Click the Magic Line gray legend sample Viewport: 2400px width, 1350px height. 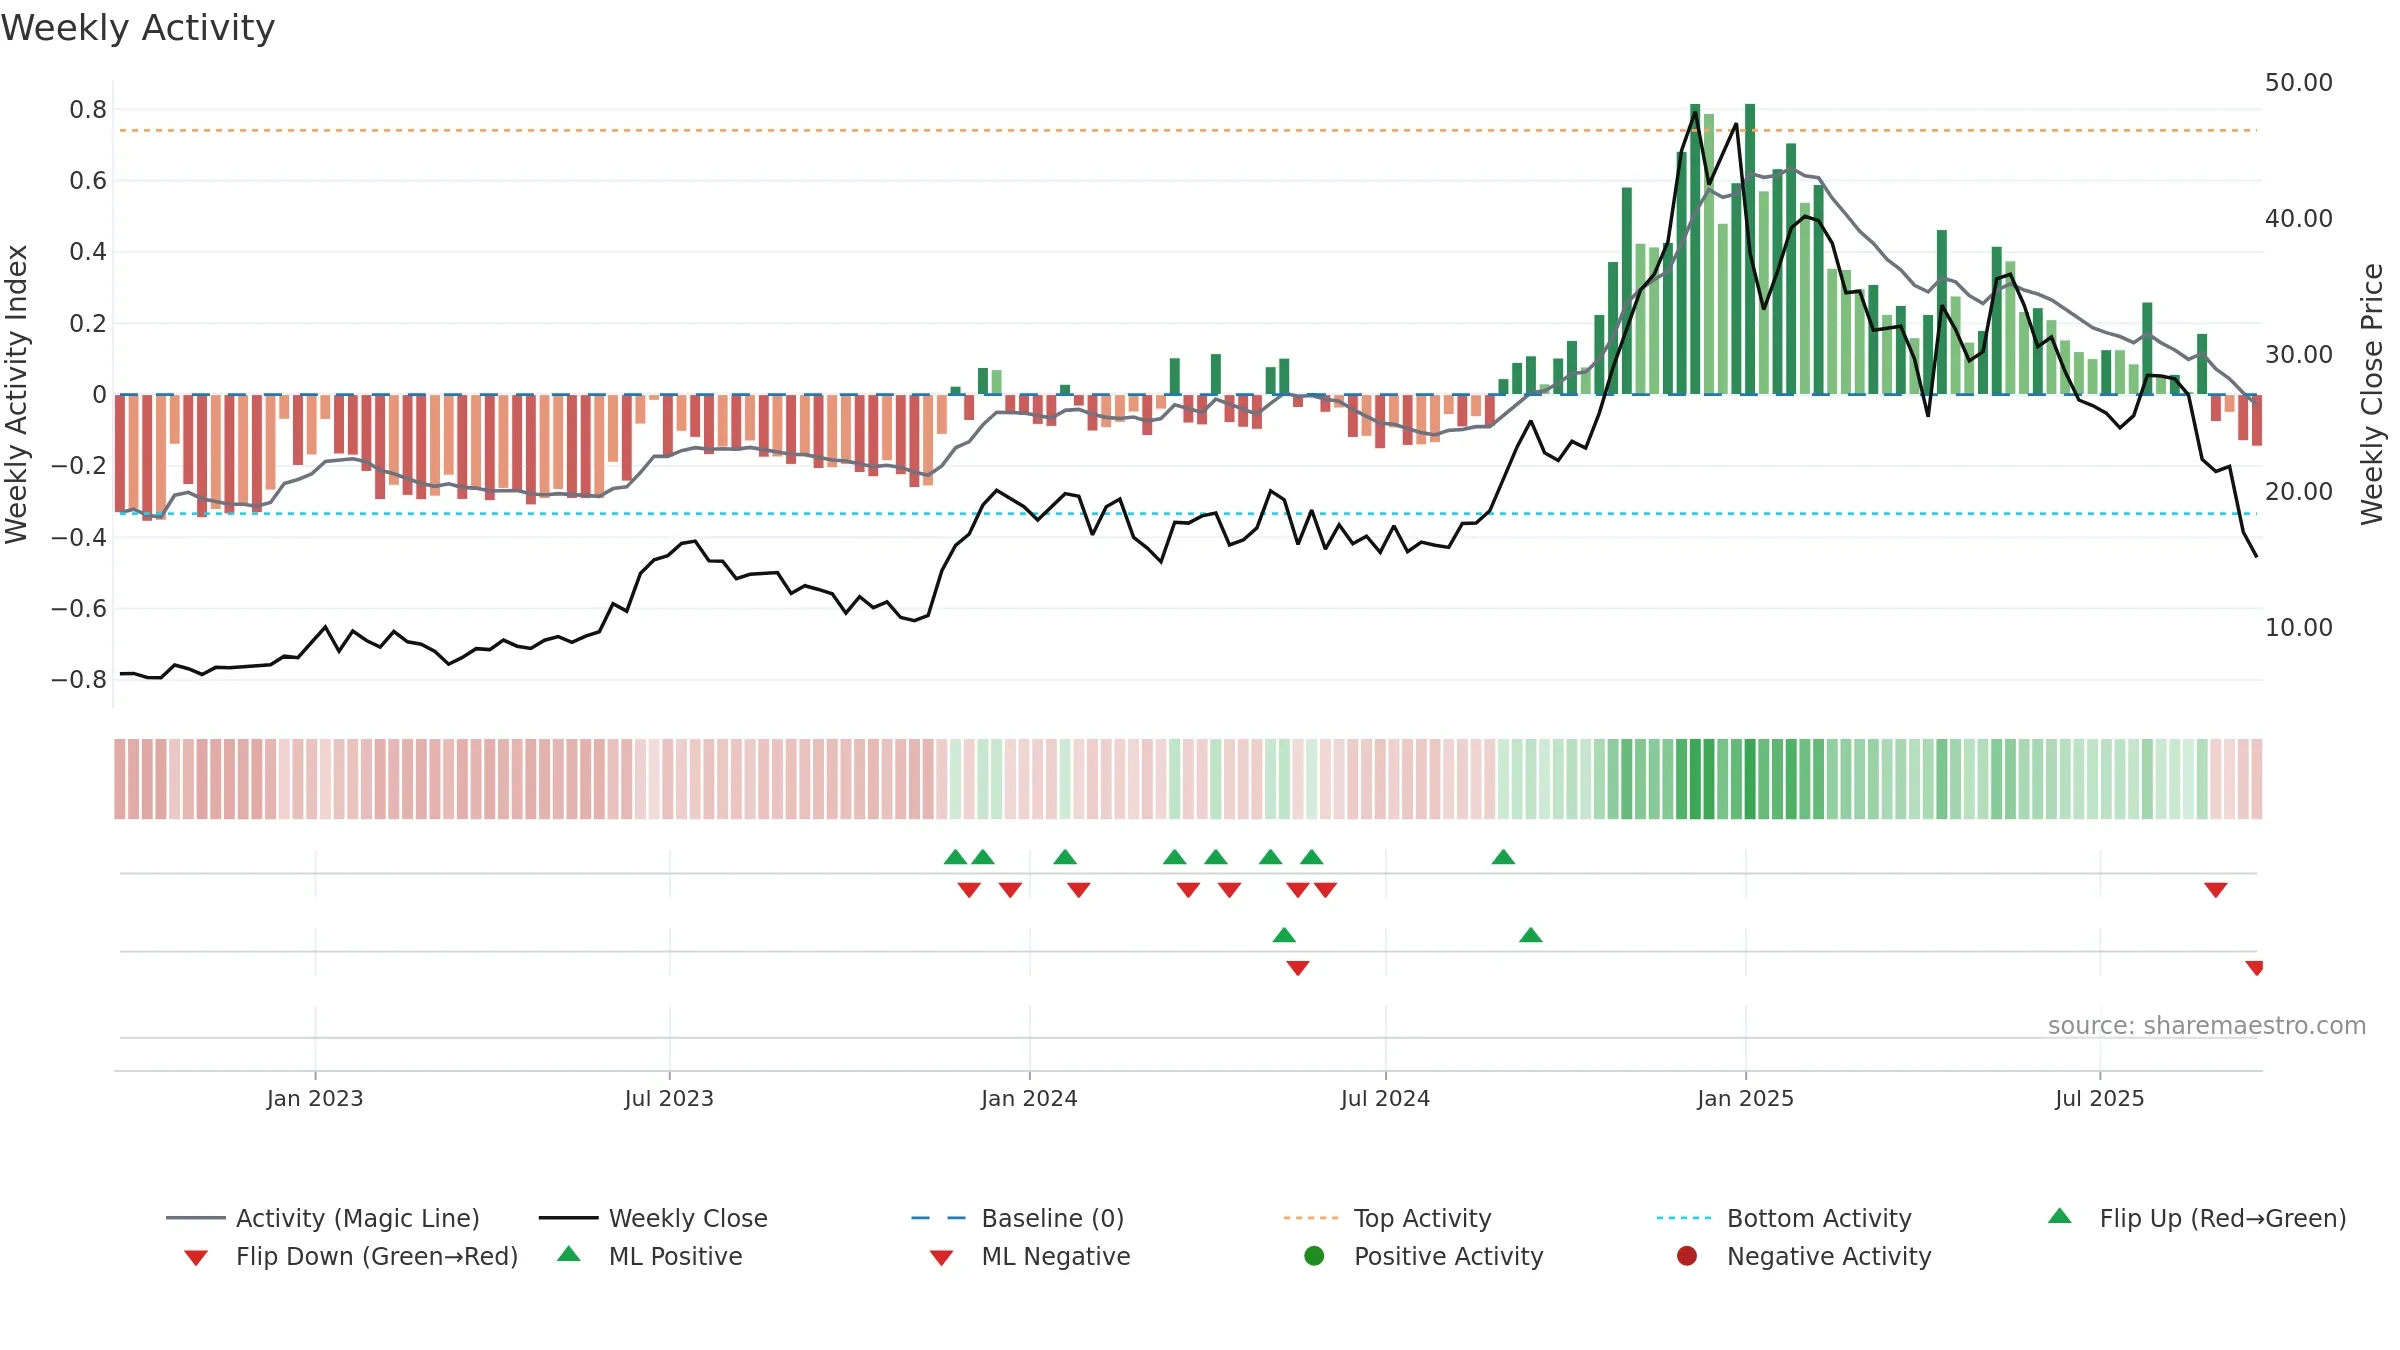[x=195, y=1218]
